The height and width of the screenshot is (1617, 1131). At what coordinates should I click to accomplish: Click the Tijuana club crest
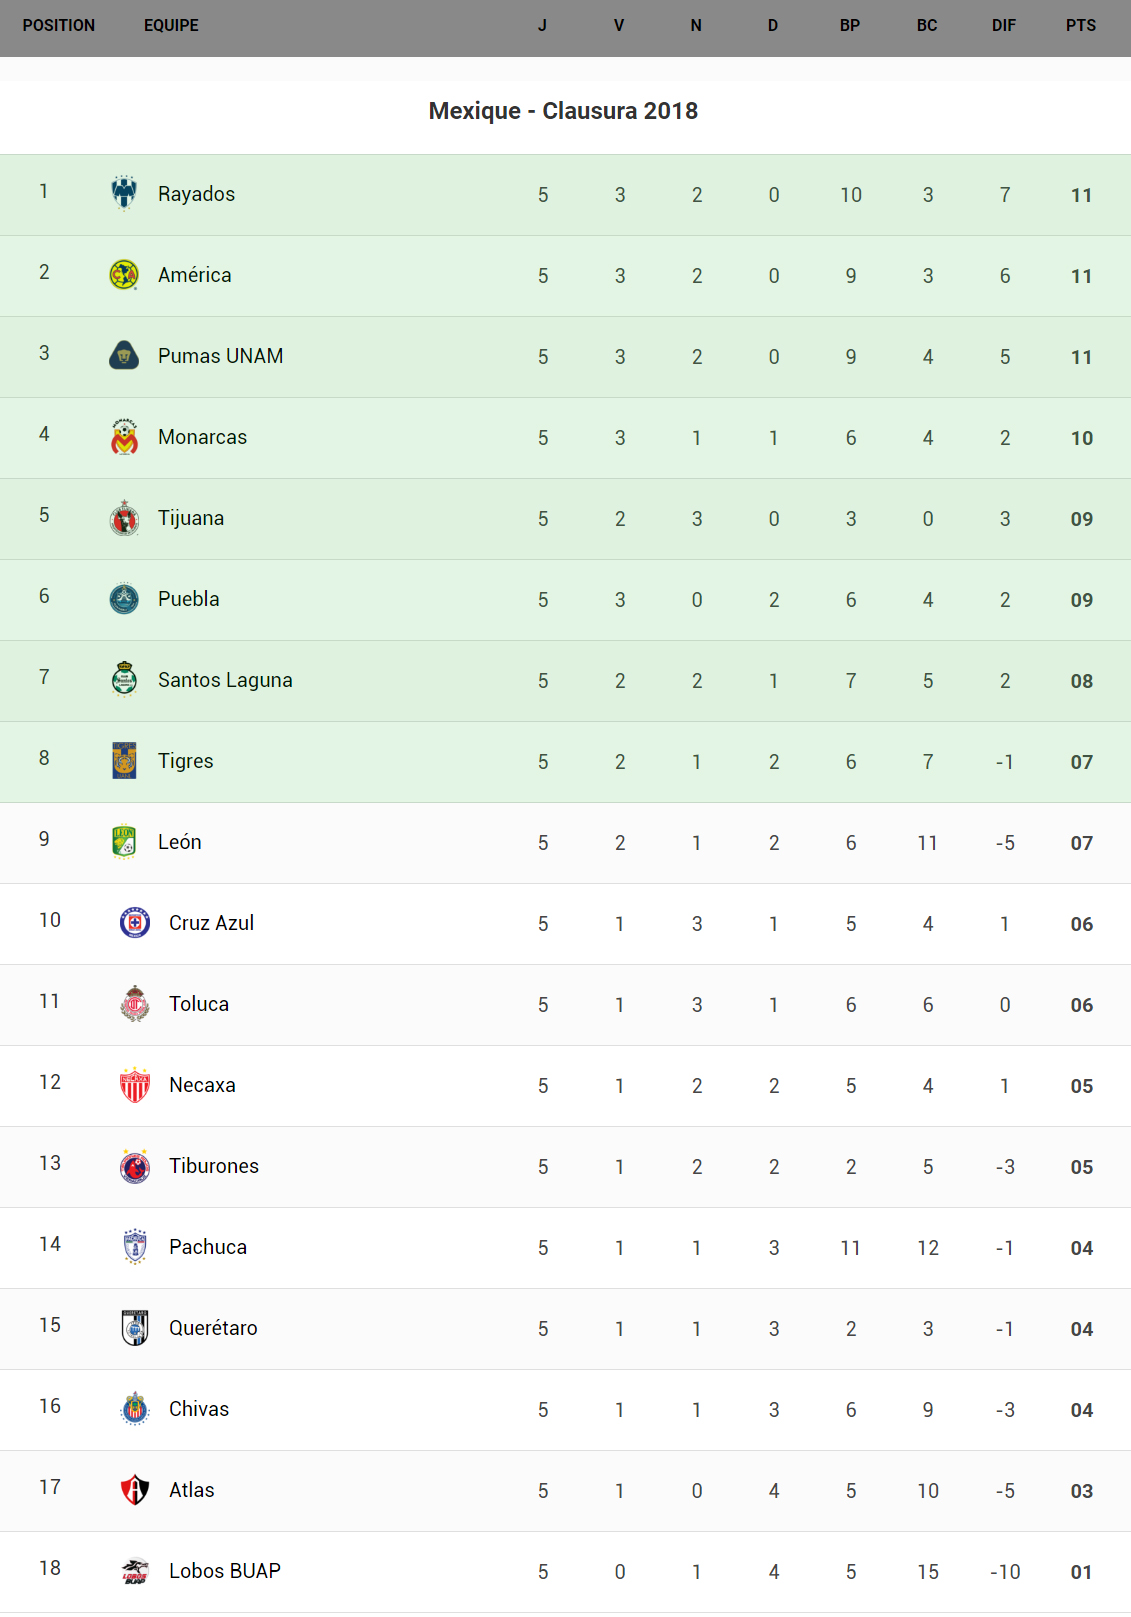pyautogui.click(x=124, y=518)
